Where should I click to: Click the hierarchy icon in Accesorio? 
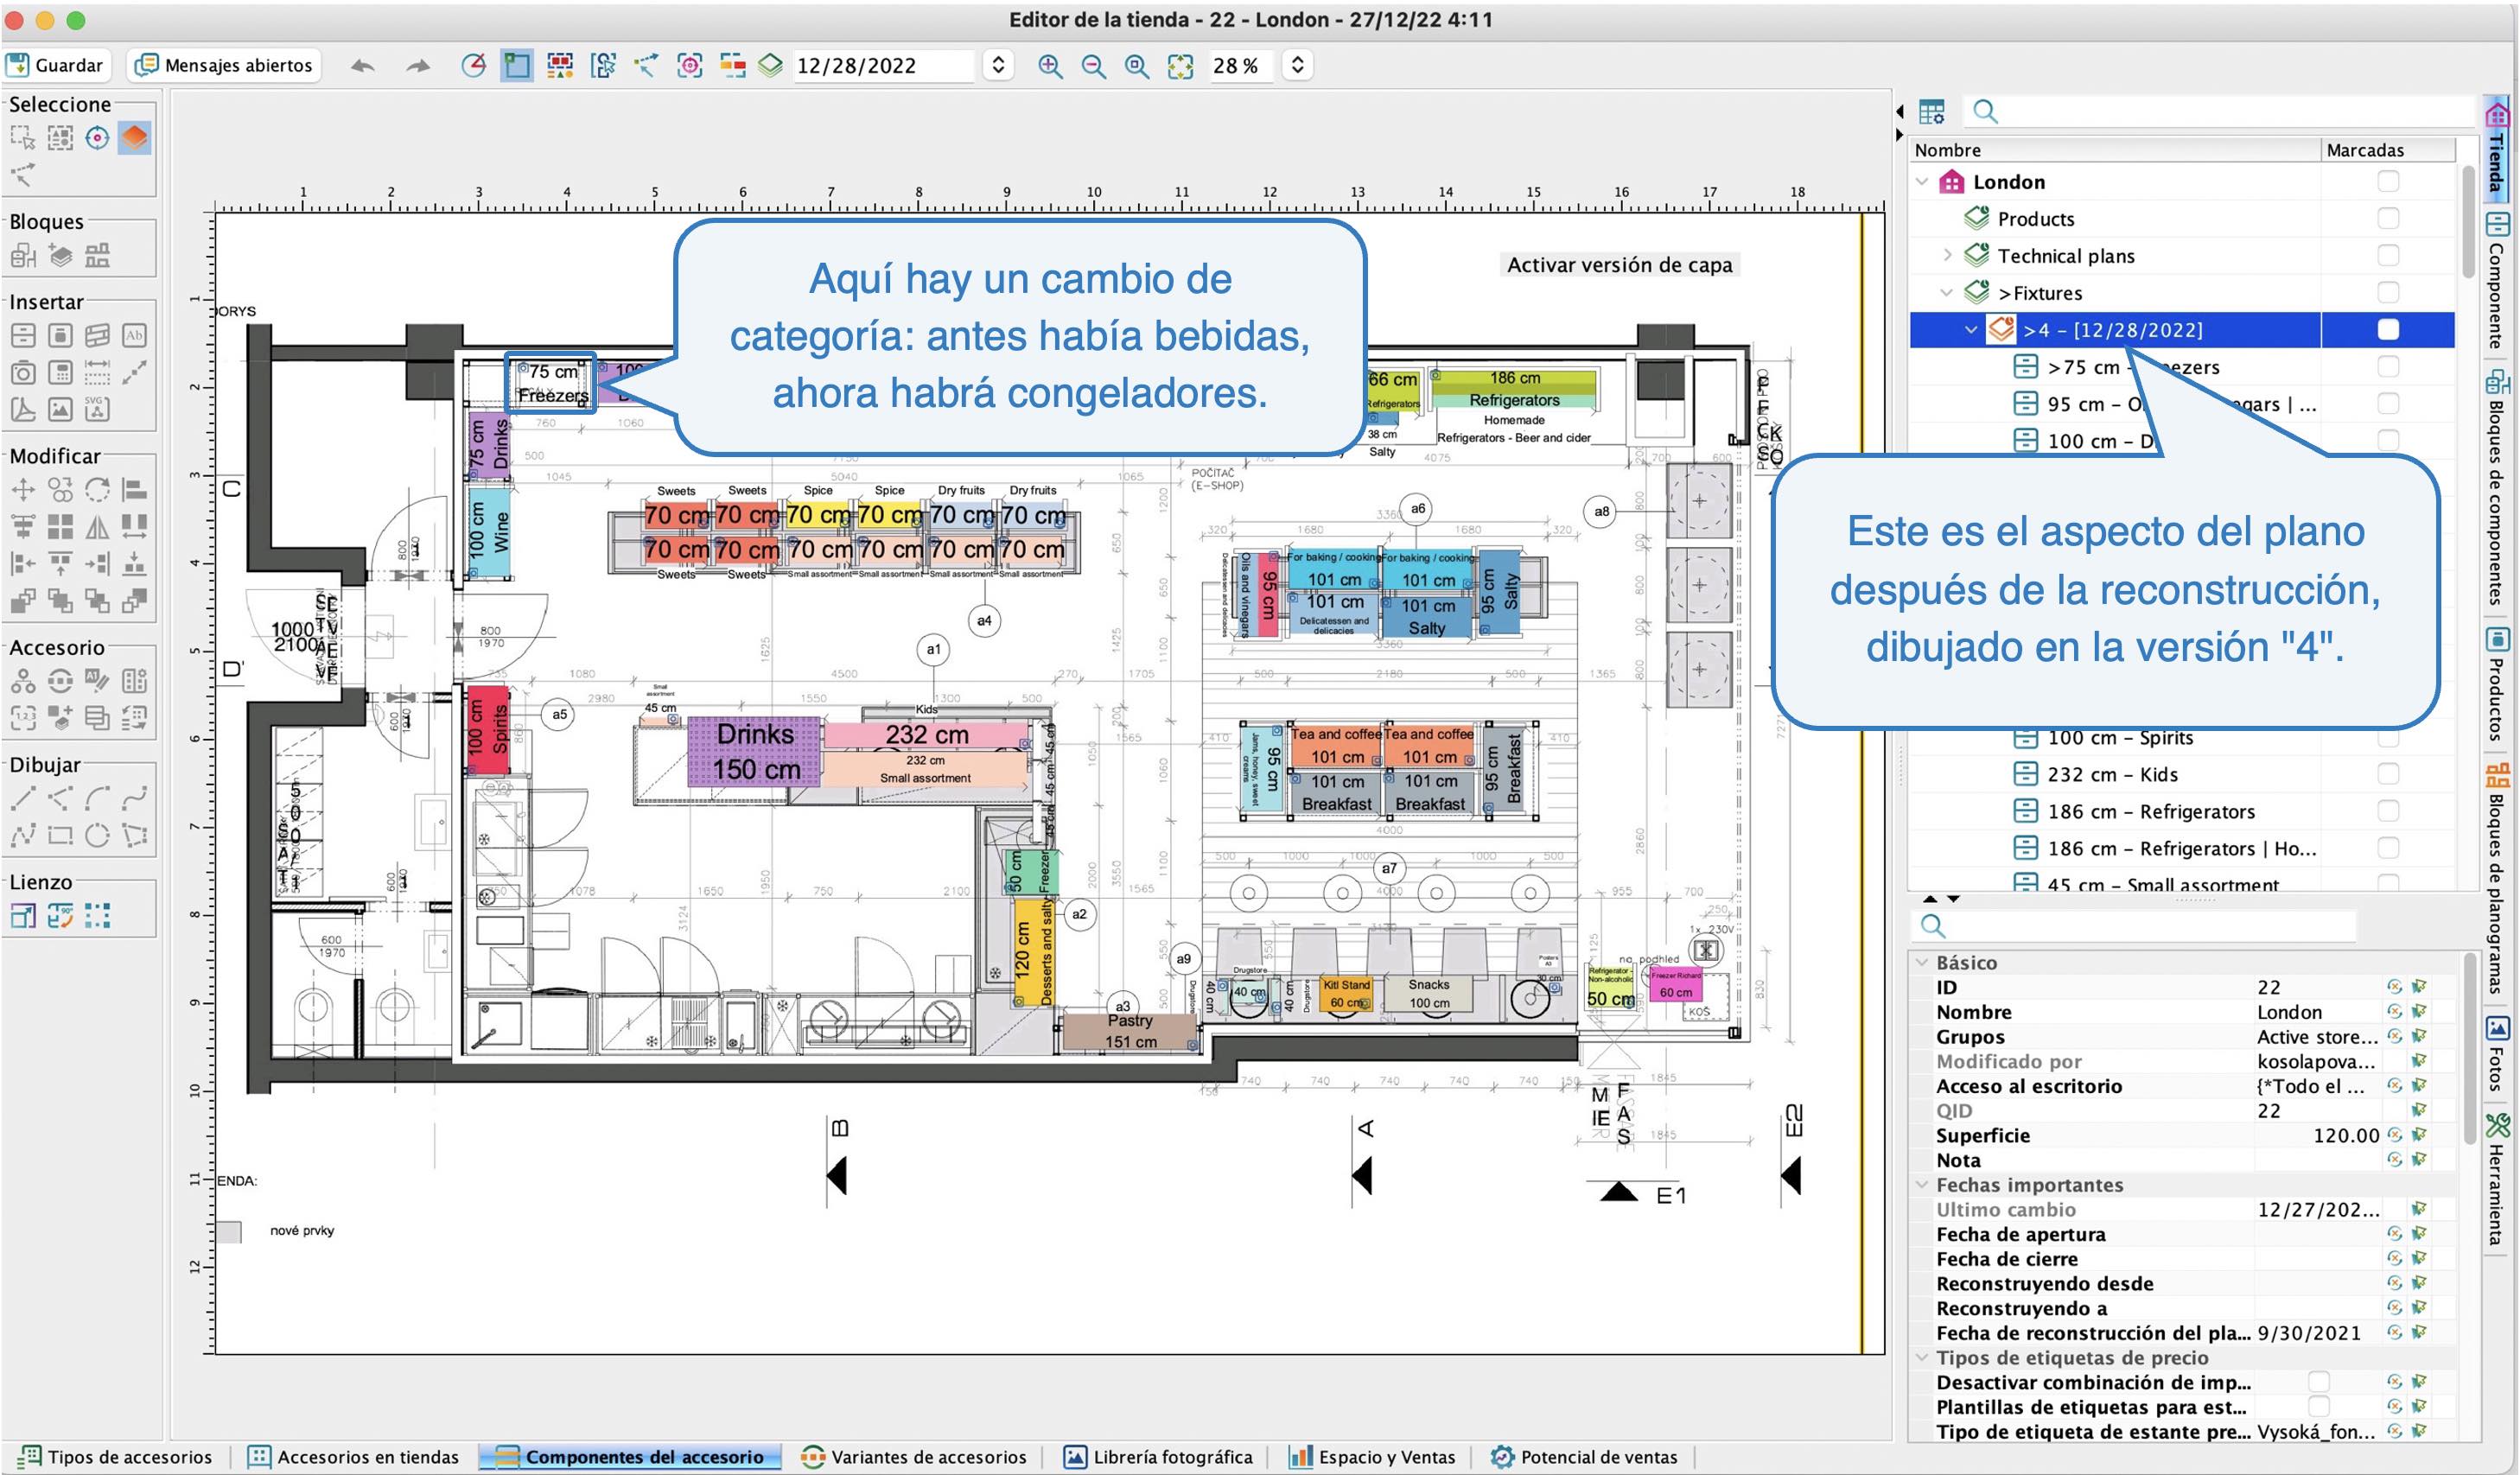click(23, 682)
